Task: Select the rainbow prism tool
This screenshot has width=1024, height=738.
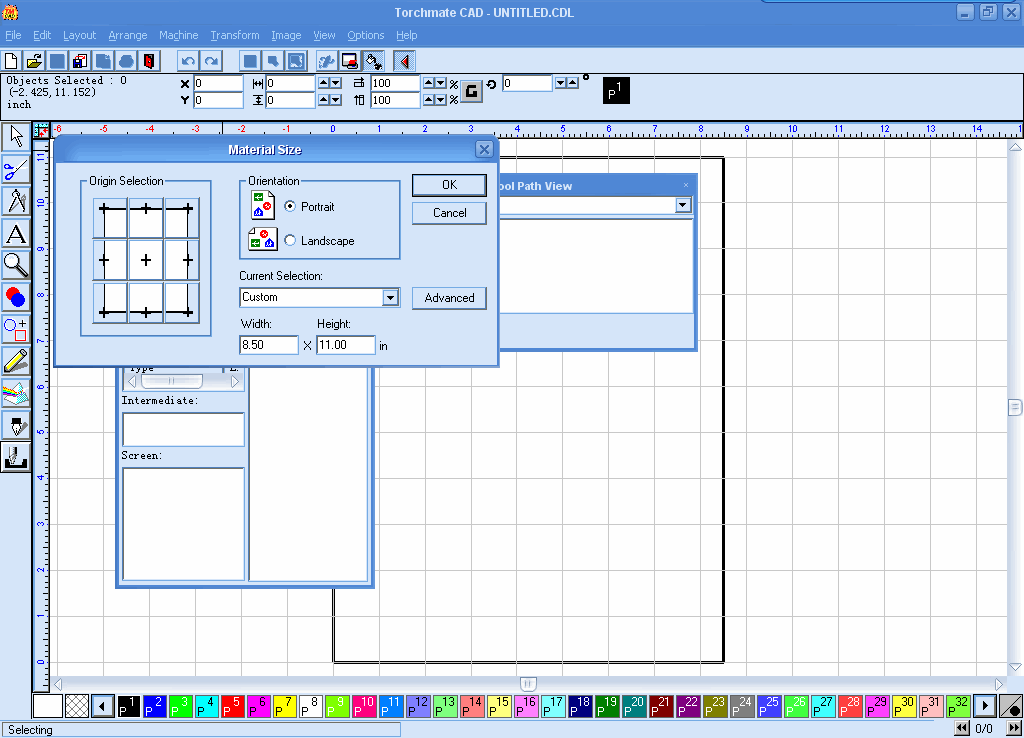Action: coord(16,394)
